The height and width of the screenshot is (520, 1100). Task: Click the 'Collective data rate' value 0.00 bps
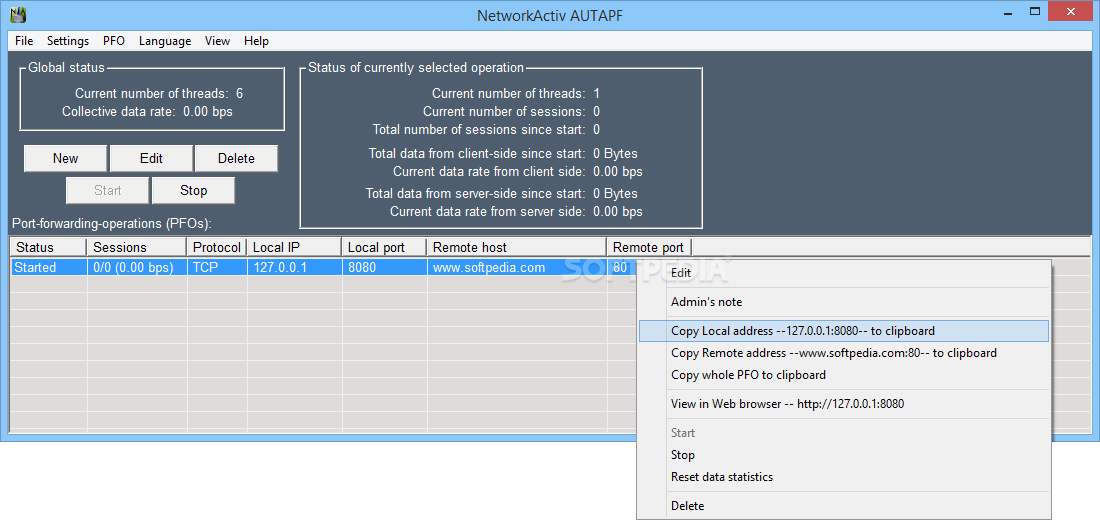point(208,111)
